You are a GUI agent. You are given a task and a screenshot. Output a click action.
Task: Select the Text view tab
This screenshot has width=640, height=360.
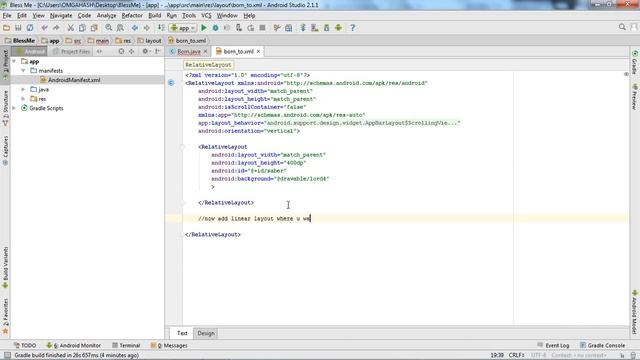tap(182, 333)
